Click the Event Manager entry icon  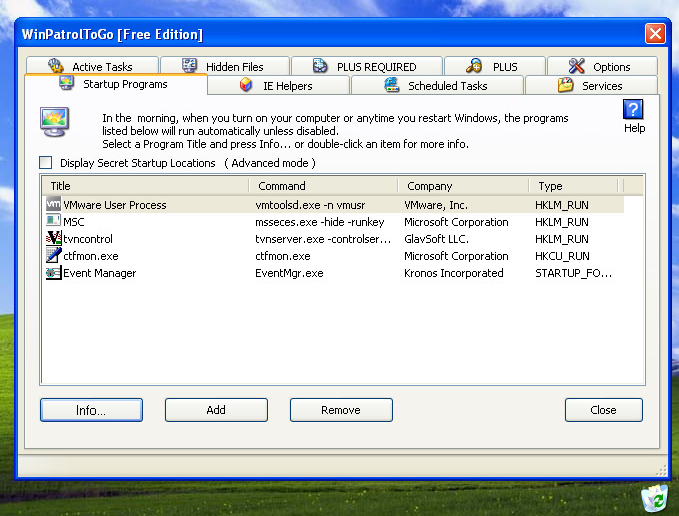[x=54, y=273]
